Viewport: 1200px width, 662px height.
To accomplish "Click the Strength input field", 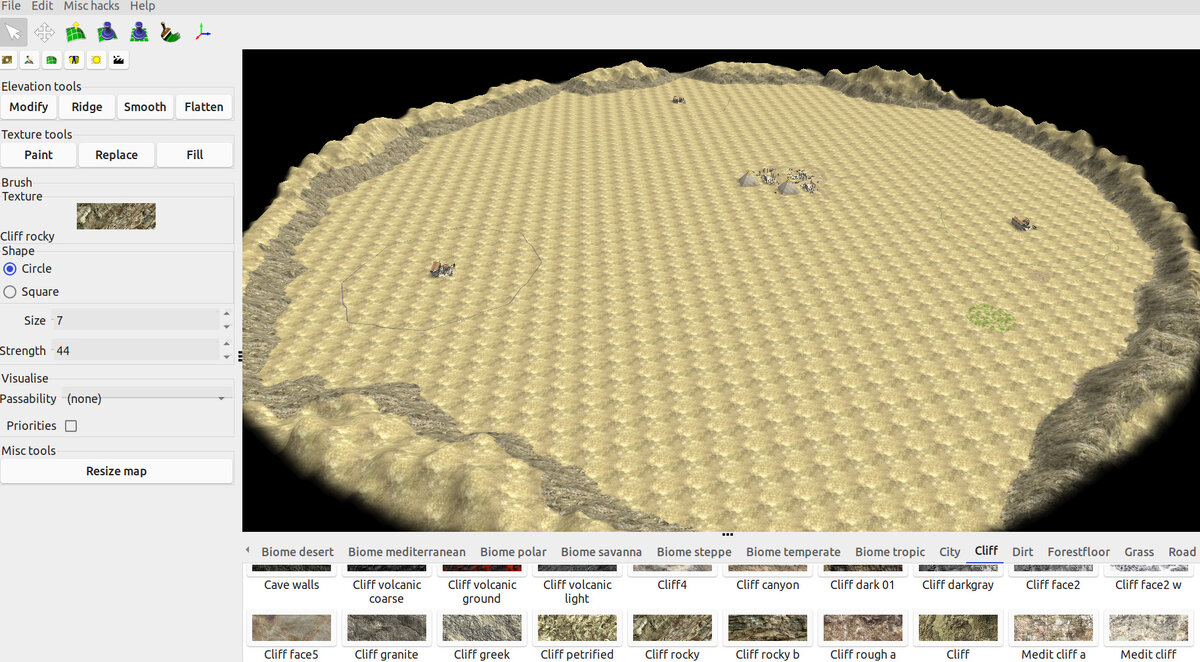I will click(135, 350).
